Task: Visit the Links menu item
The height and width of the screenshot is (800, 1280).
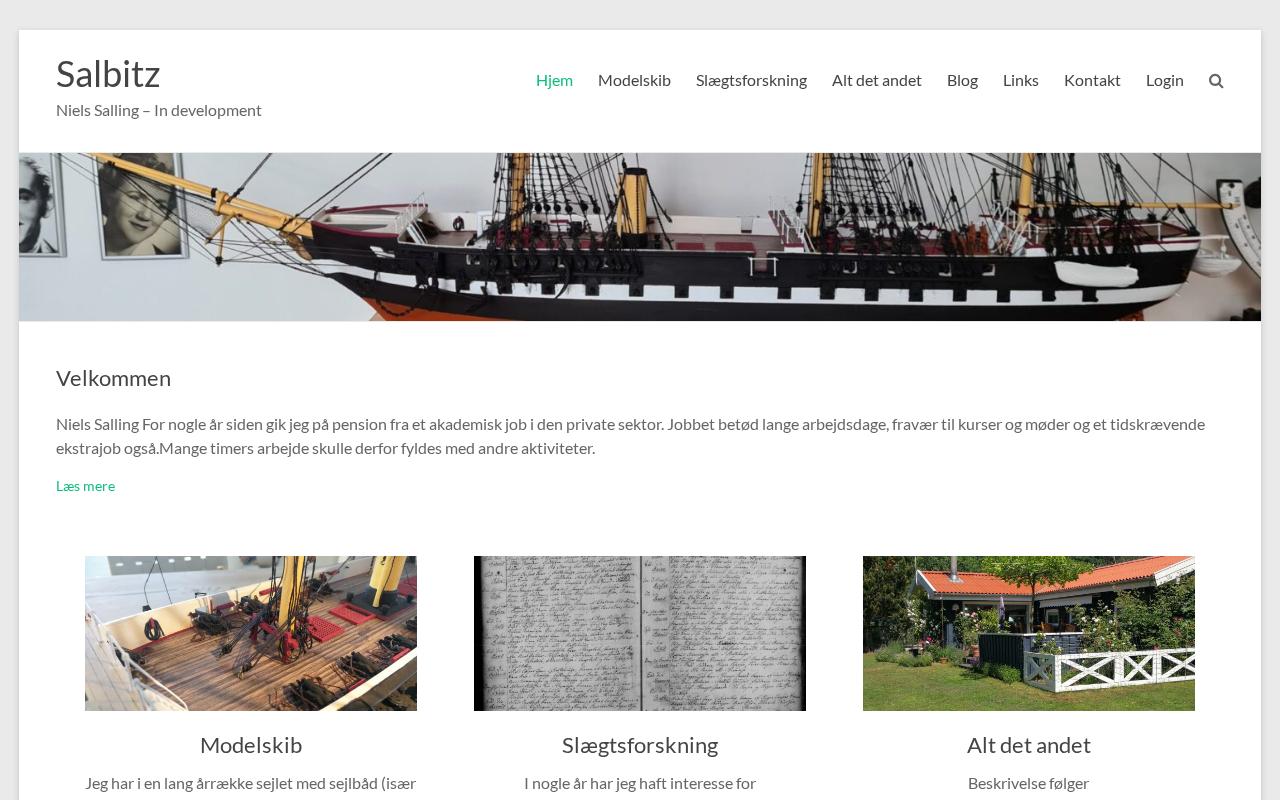Action: [x=1021, y=80]
